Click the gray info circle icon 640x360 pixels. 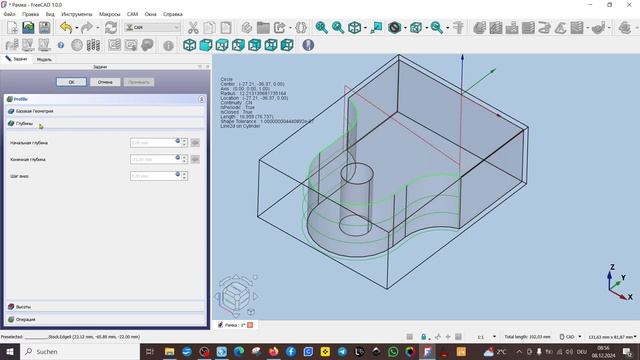point(168,45)
